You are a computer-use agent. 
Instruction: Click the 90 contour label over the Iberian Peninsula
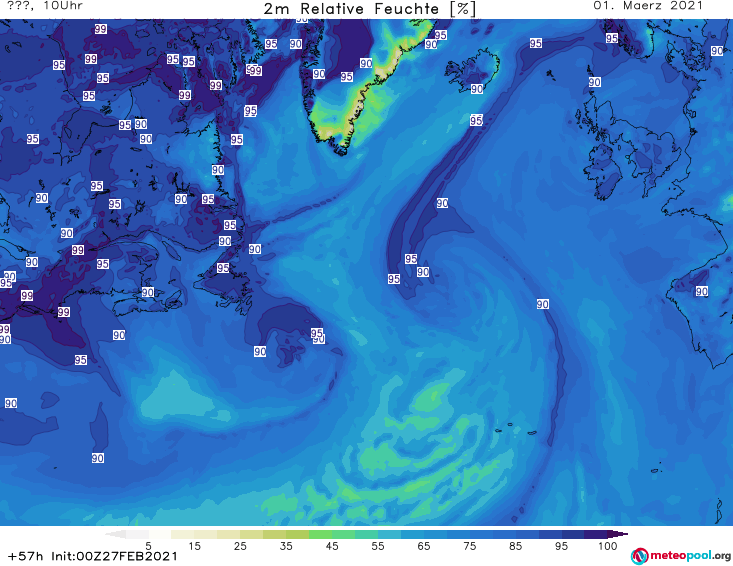[702, 291]
